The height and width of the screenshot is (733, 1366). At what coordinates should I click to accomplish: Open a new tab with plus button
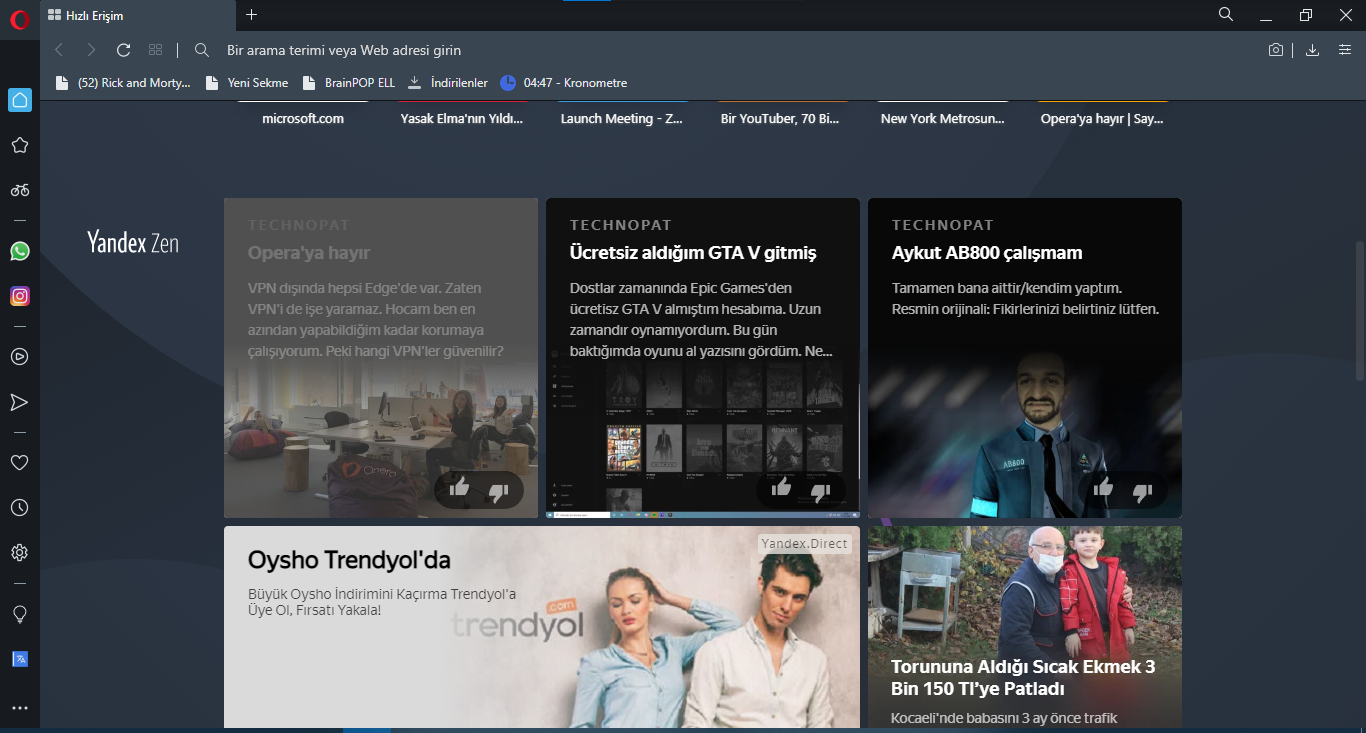click(x=251, y=15)
